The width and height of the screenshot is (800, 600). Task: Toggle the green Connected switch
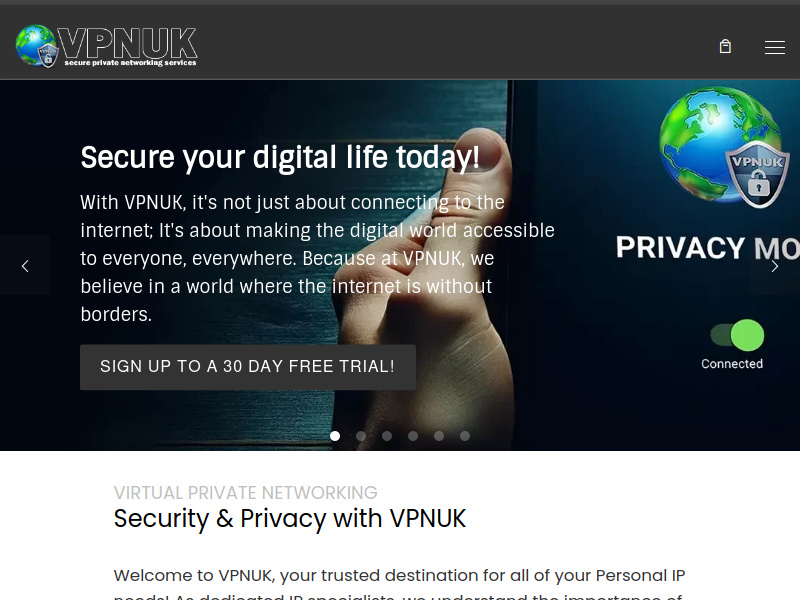click(737, 335)
